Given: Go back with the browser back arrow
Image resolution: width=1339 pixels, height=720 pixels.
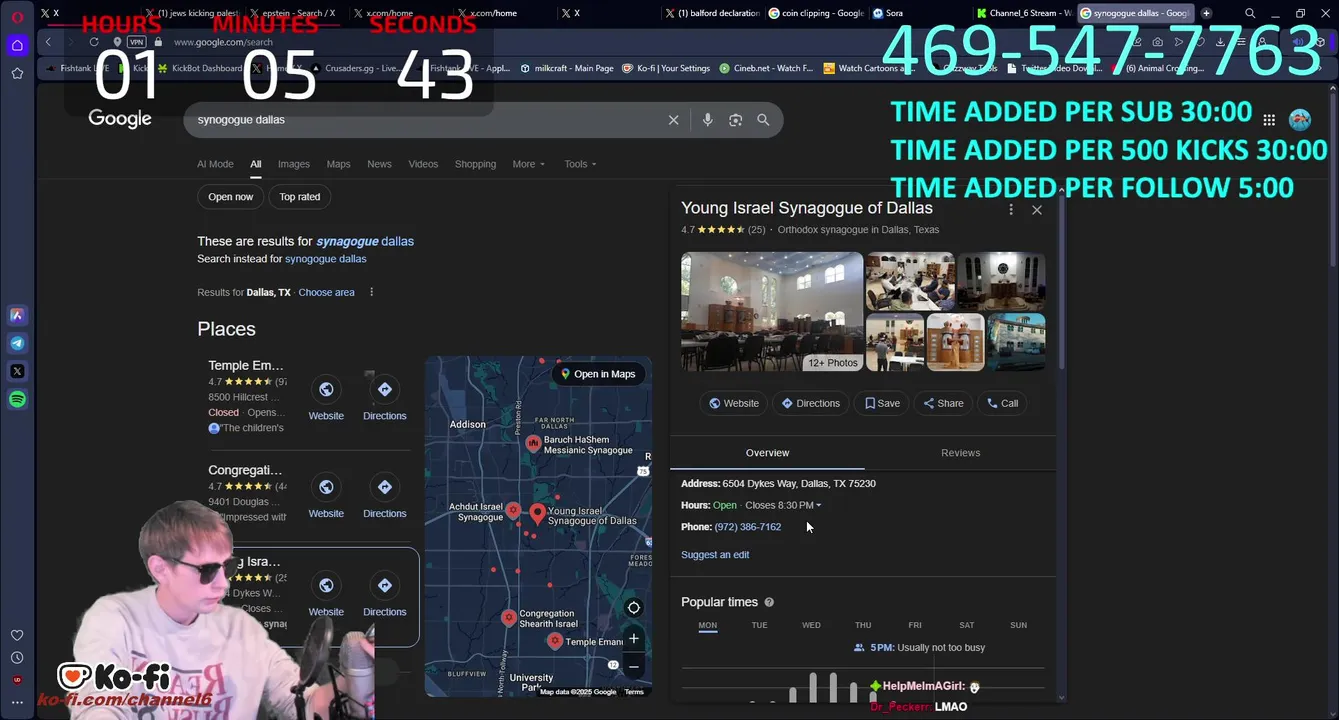Looking at the screenshot, I should point(48,42).
